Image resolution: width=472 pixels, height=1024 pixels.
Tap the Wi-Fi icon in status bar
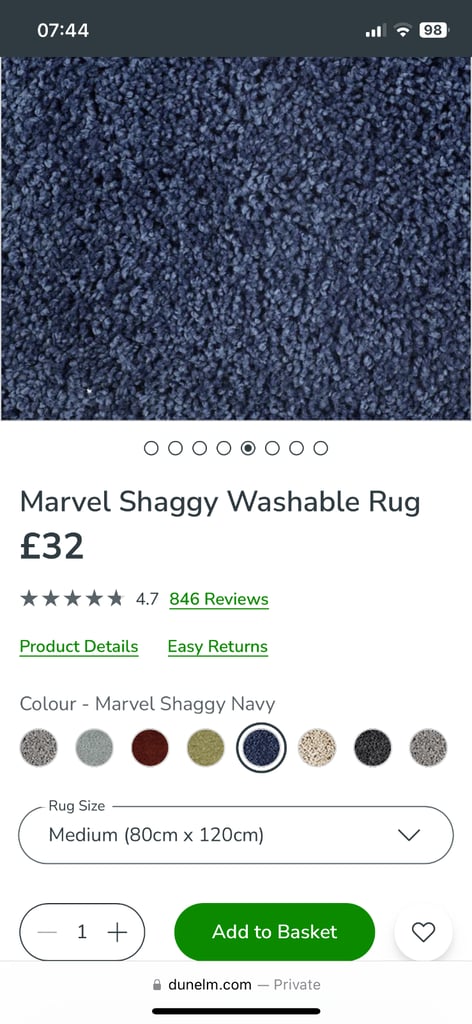point(403,30)
